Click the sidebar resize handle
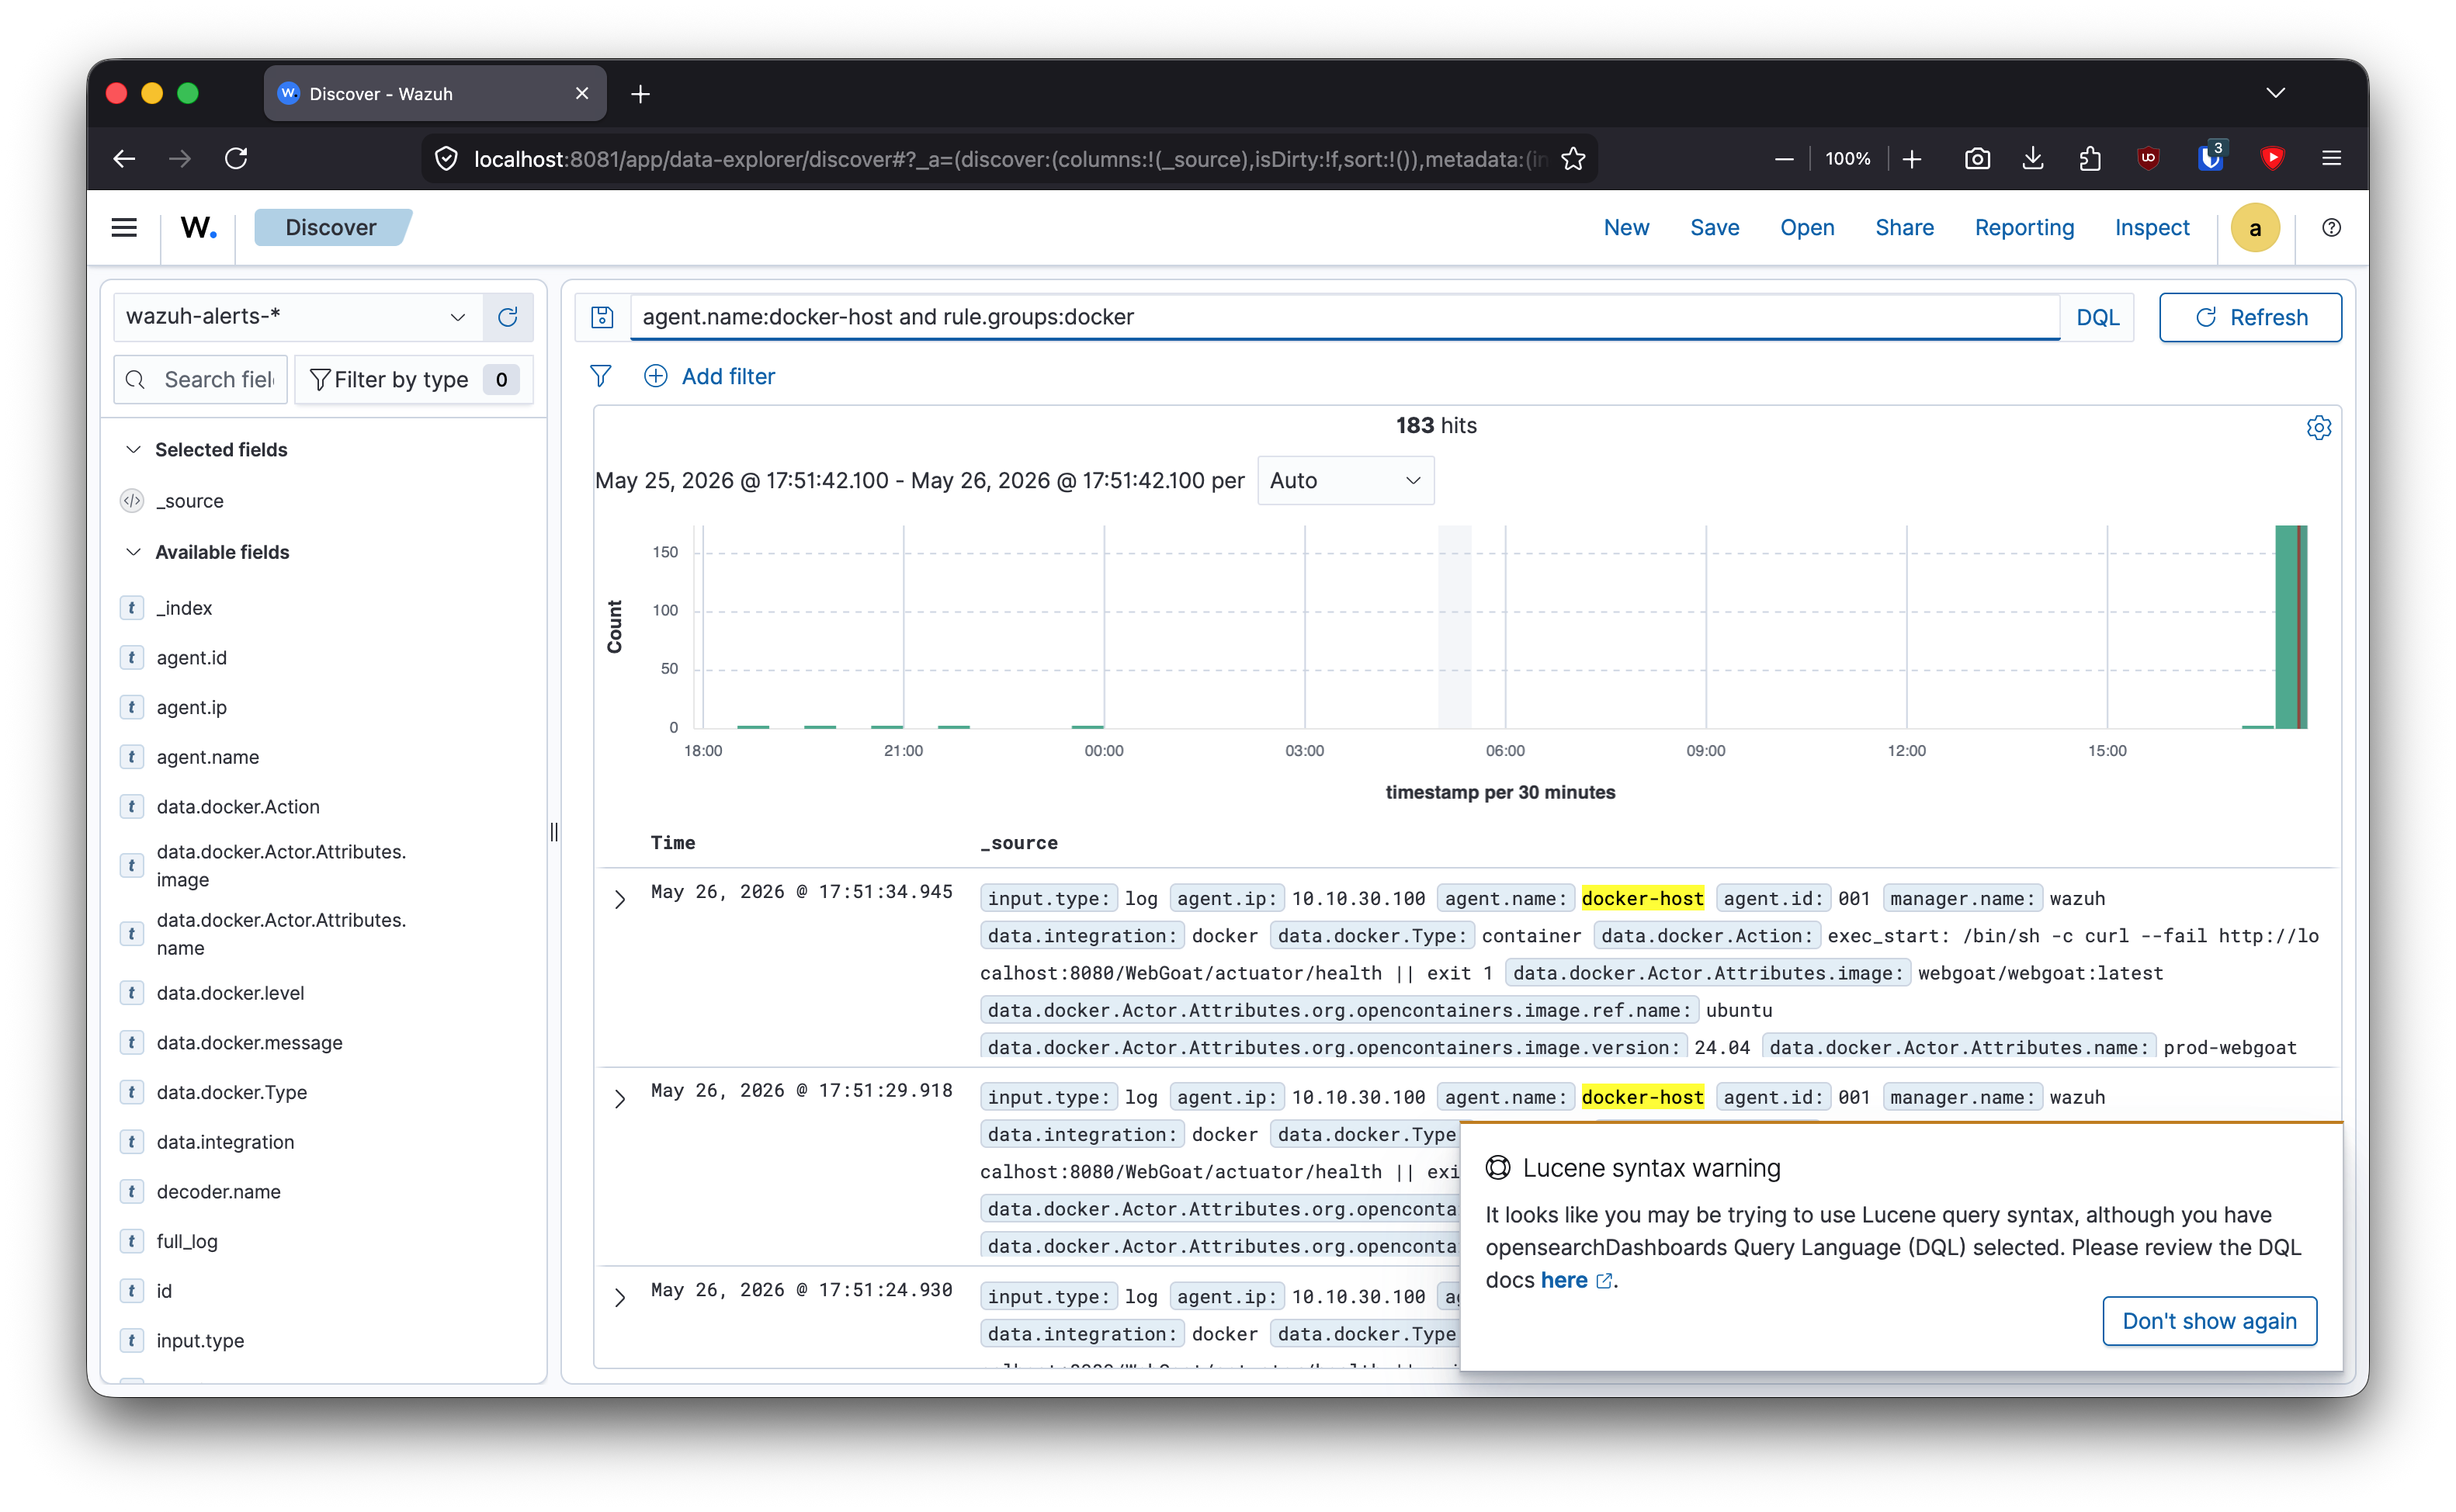This screenshot has width=2456, height=1512. 554,832
